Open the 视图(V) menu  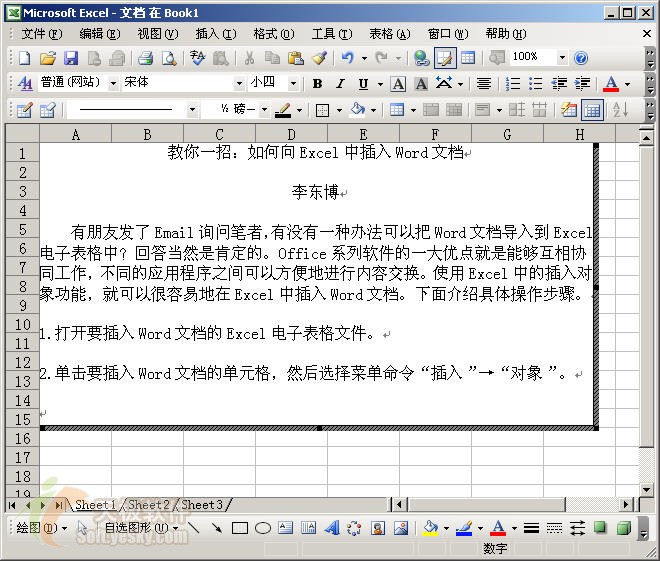point(158,34)
